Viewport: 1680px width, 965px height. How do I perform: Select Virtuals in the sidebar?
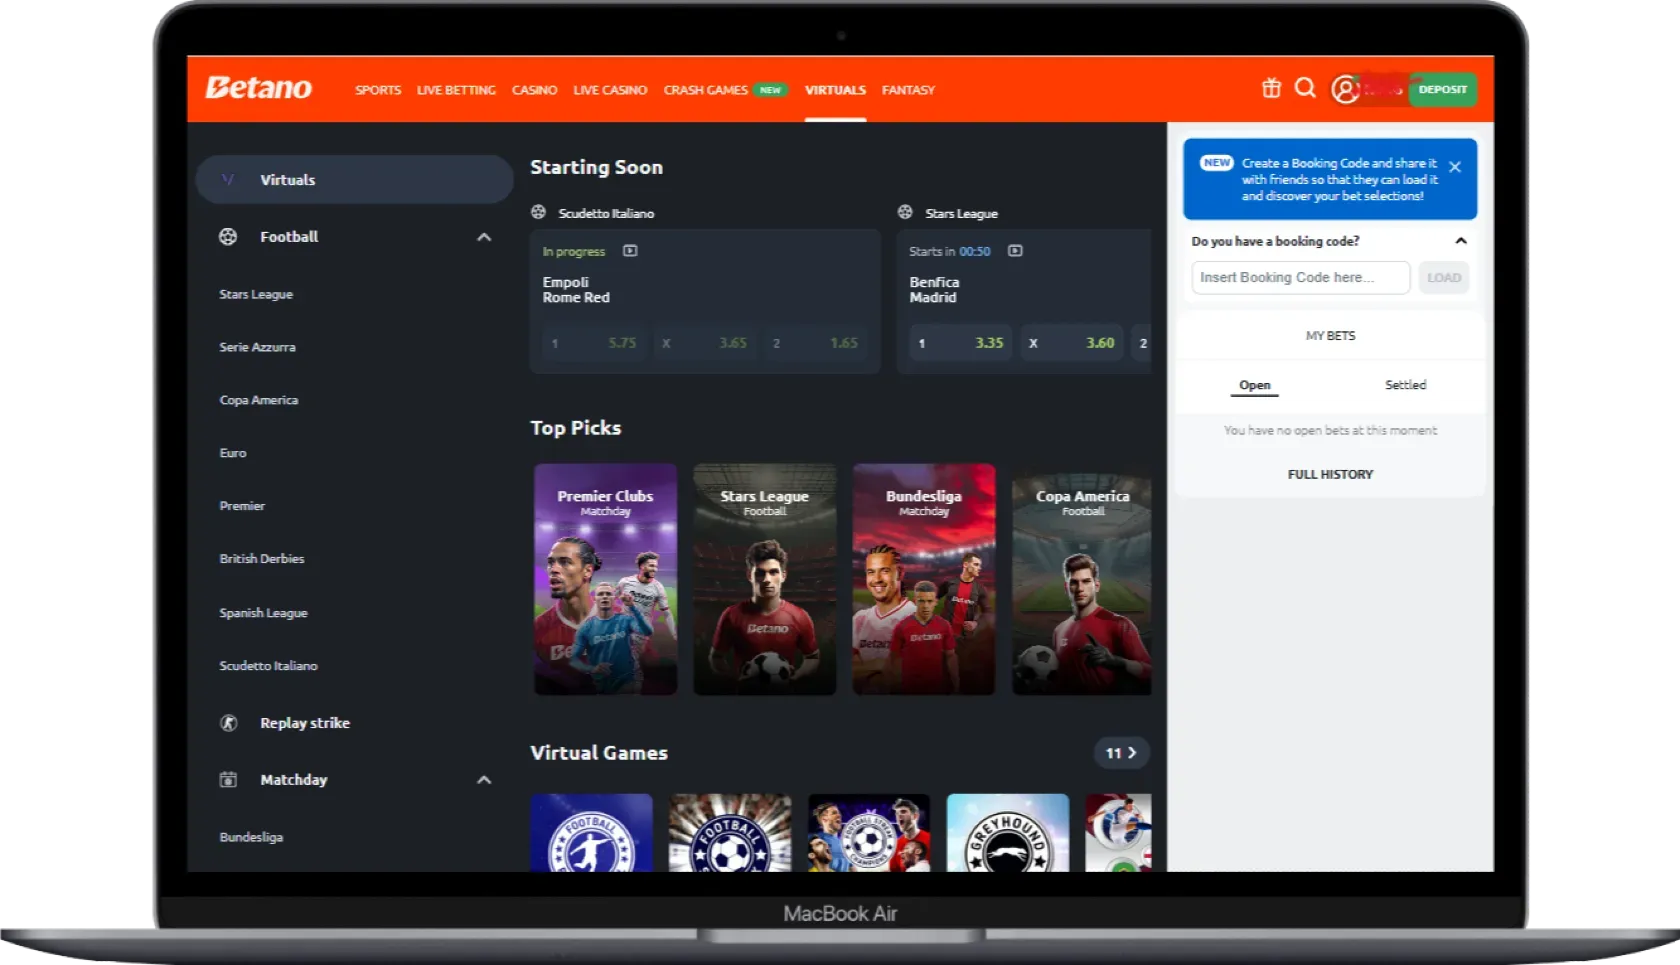pos(354,180)
